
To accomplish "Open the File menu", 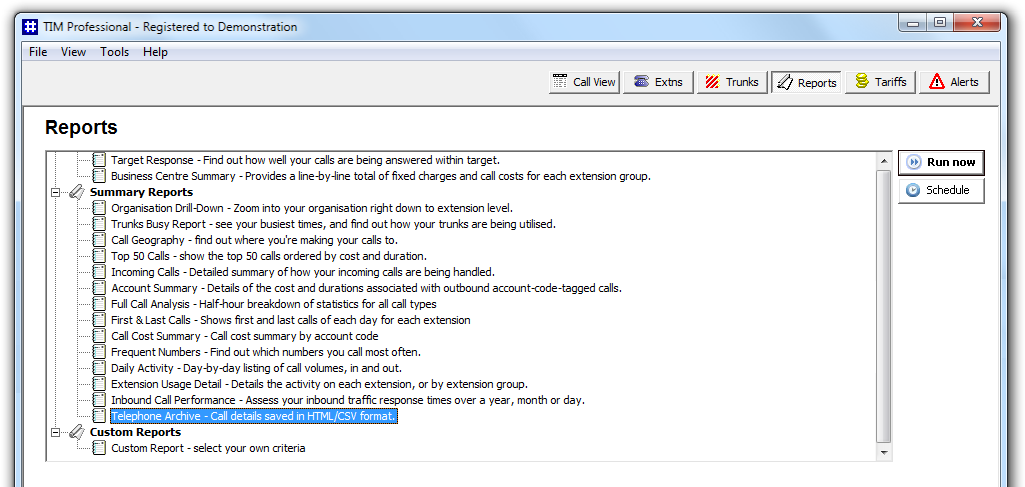I will pos(38,52).
